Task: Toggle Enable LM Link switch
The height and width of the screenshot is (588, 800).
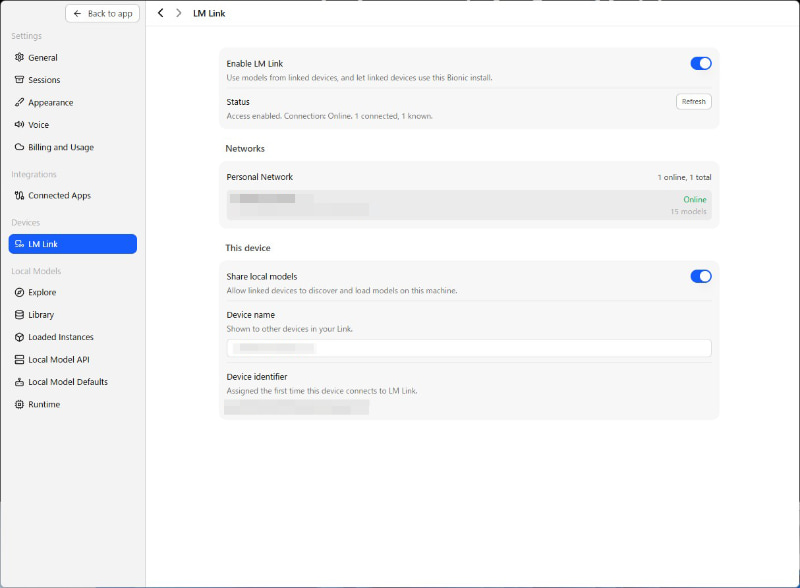Action: pos(701,63)
